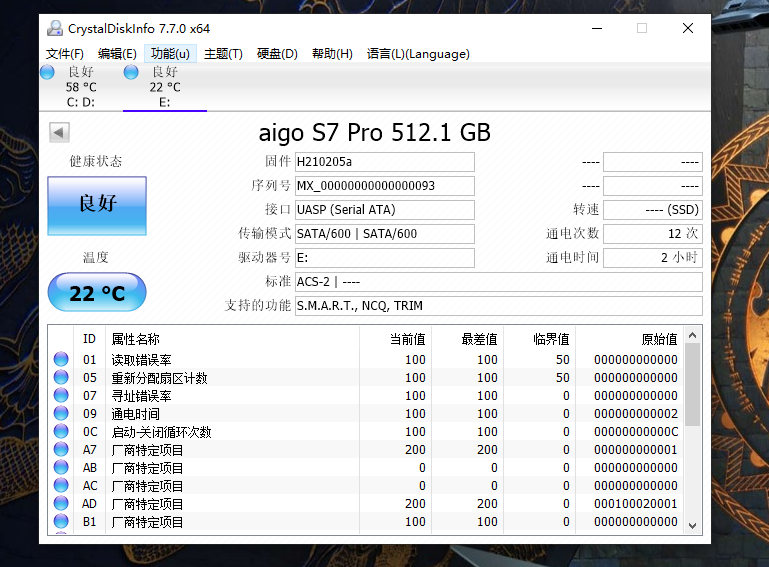Click raw value 000100020001 in AD row
Viewport: 769px width, 567px height.
click(x=636, y=504)
